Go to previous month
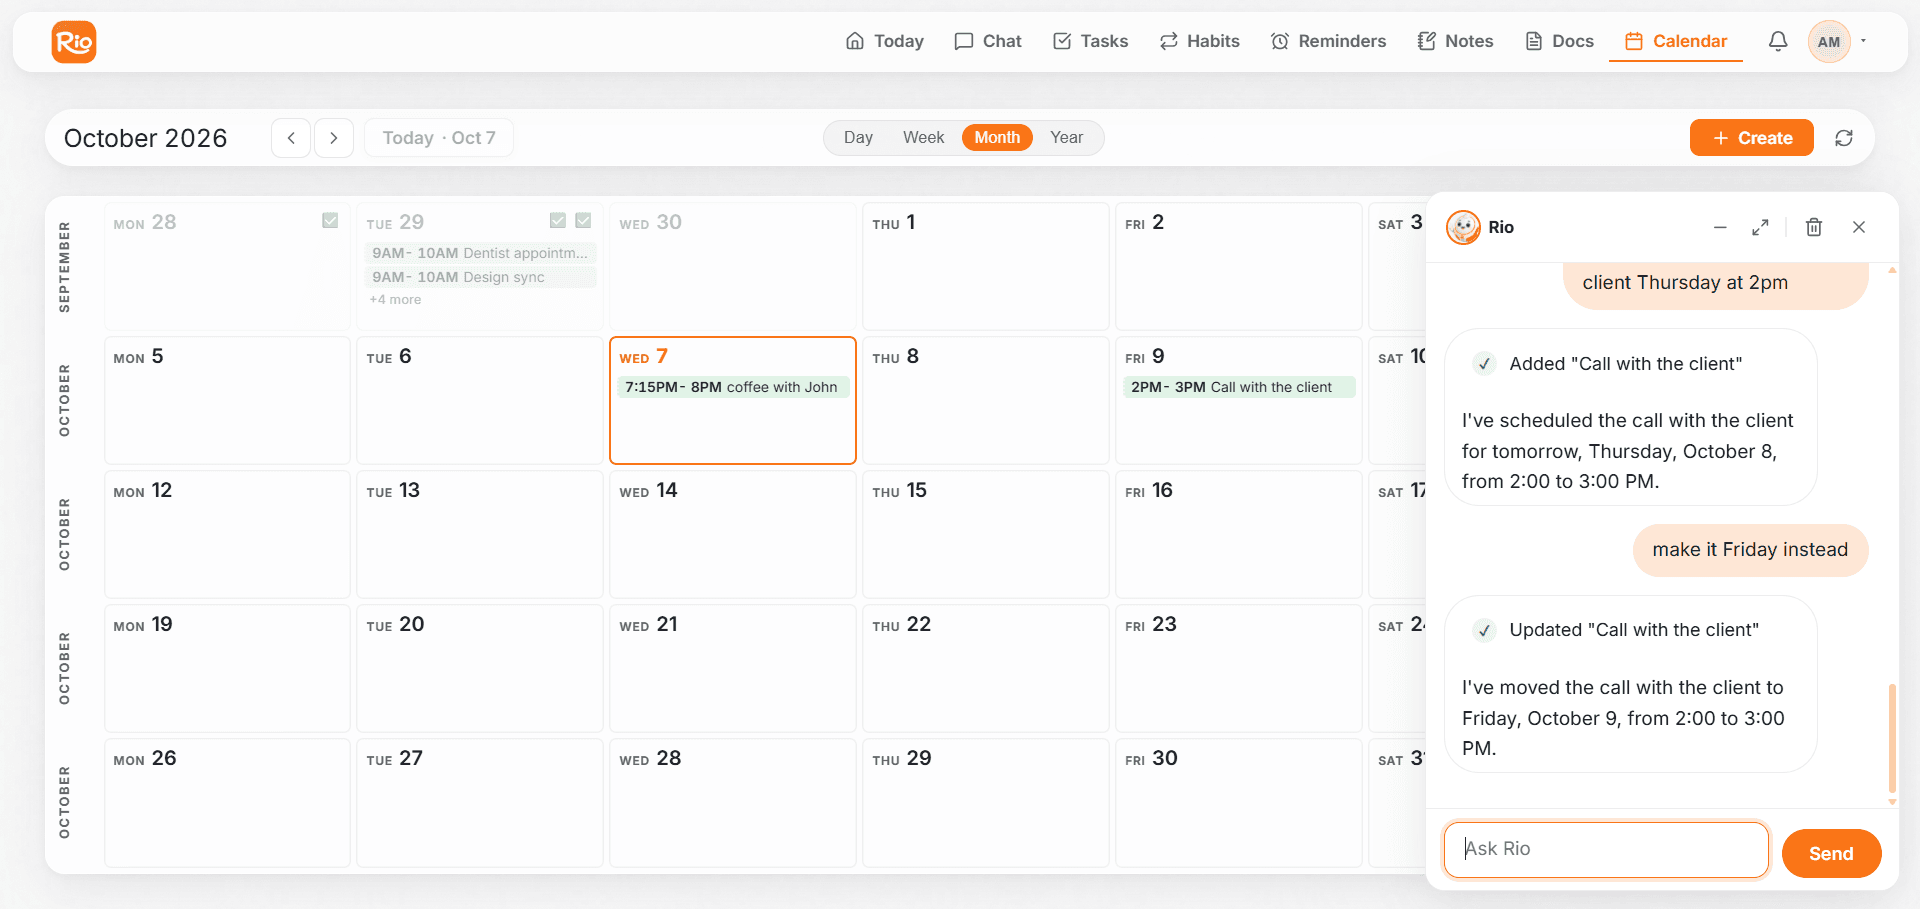Image resolution: width=1920 pixels, height=909 pixels. pos(291,138)
